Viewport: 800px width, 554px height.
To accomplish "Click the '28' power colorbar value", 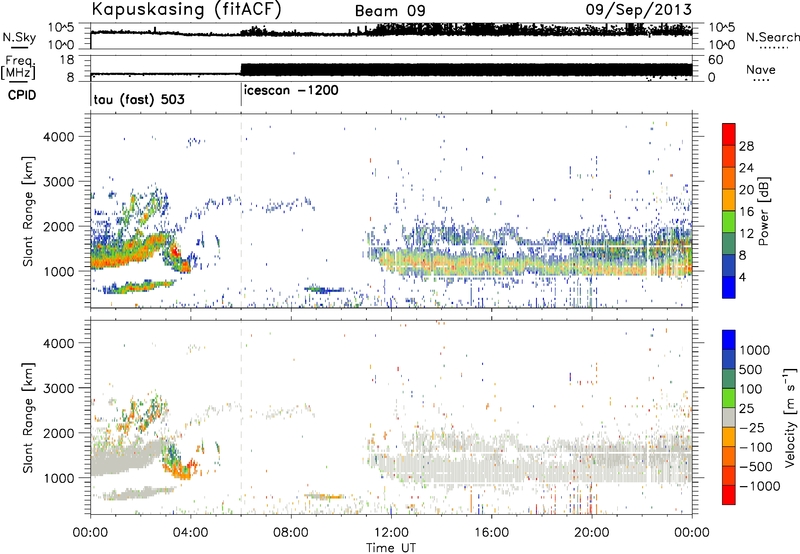I will pos(746,146).
